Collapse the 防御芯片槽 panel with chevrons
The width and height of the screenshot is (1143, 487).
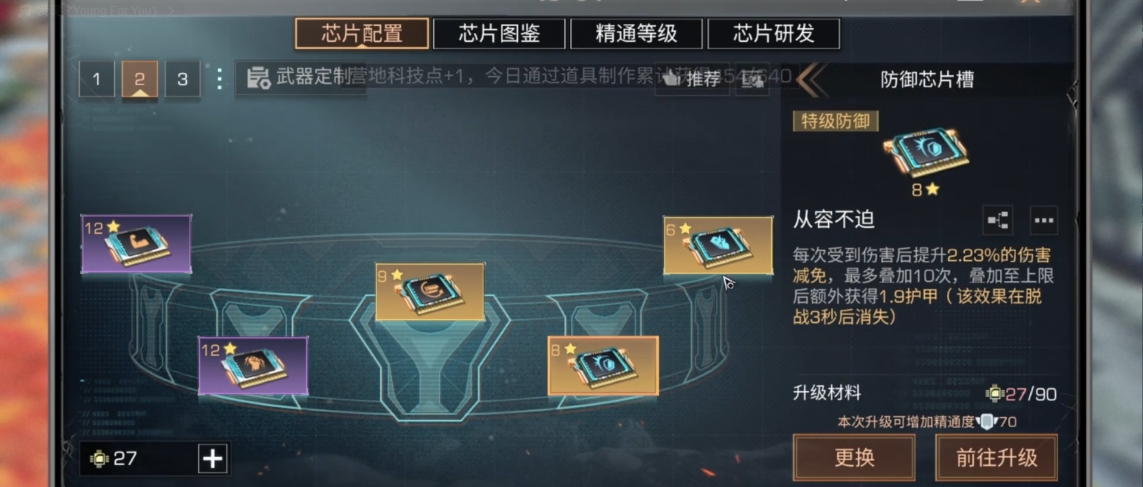[x=811, y=79]
